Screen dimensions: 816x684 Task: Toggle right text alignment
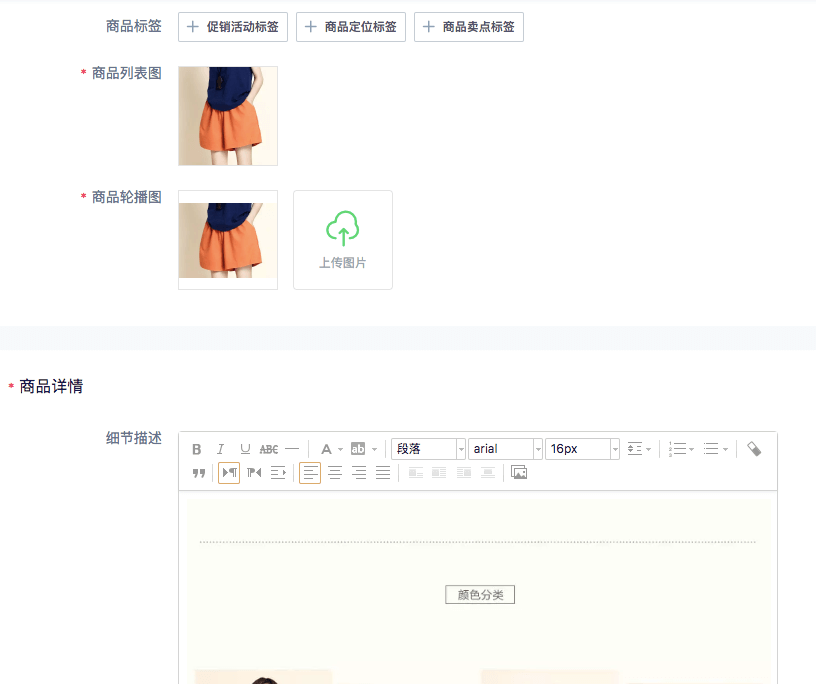pos(359,473)
